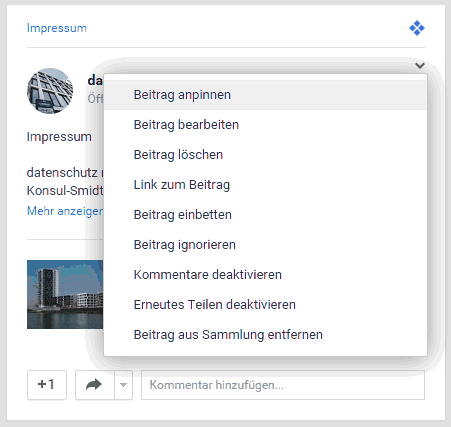Open the share options dropdown arrow

point(124,385)
